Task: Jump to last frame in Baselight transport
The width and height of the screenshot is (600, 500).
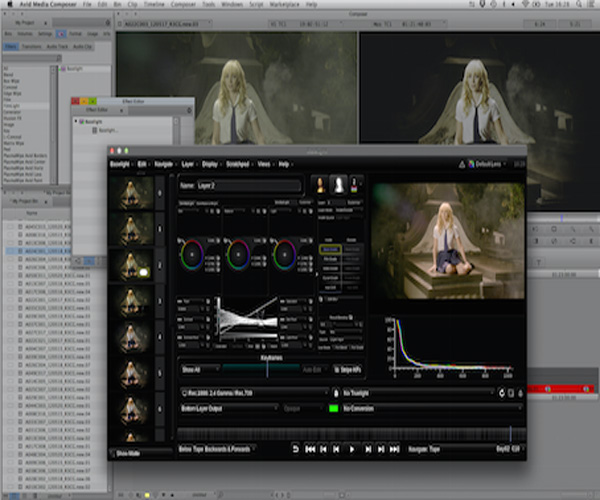Action: tap(394, 449)
